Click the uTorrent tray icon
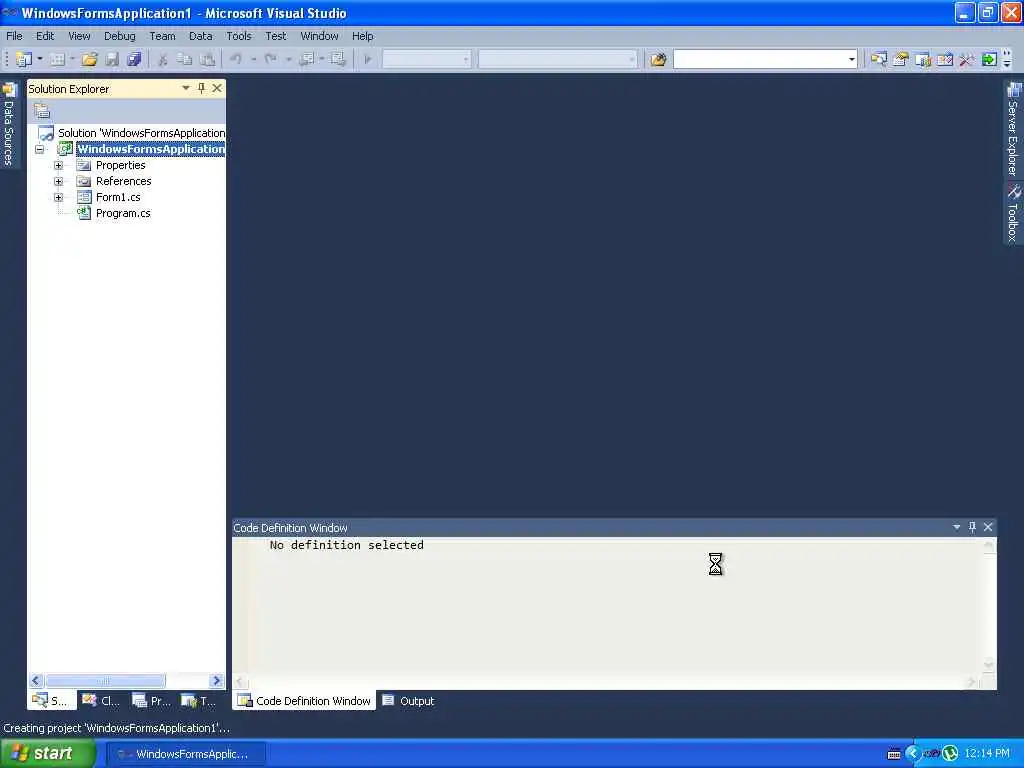 pos(950,754)
